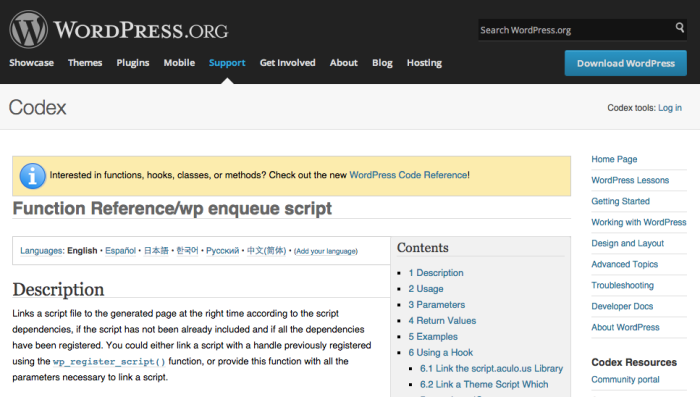The width and height of the screenshot is (700, 397).
Task: Click the search magnifier icon
Action: (x=679, y=28)
